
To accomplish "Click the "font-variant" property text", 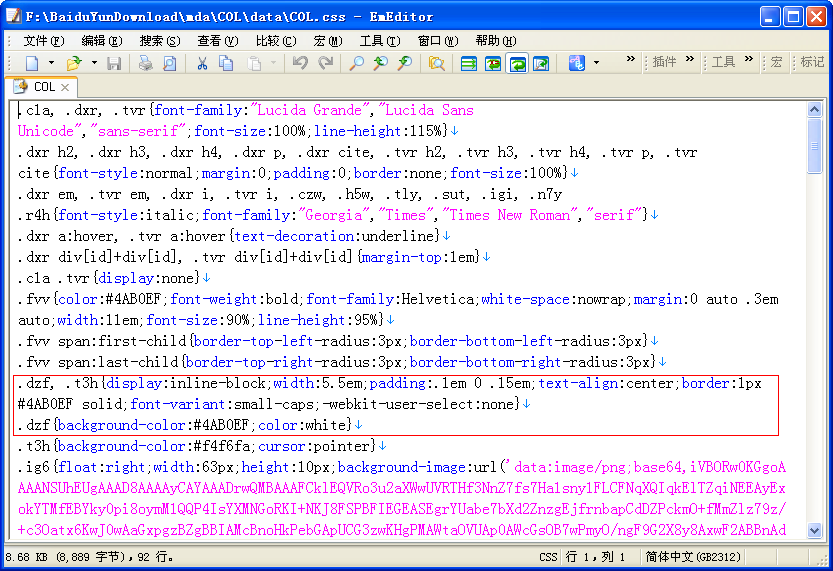I will click(x=177, y=404).
